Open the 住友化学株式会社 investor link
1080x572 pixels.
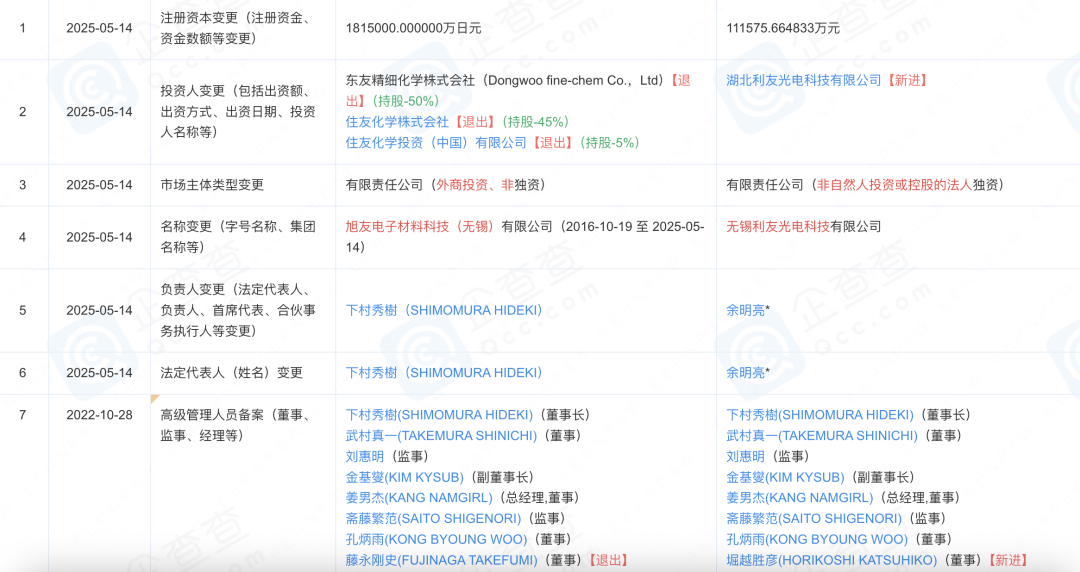(397, 122)
